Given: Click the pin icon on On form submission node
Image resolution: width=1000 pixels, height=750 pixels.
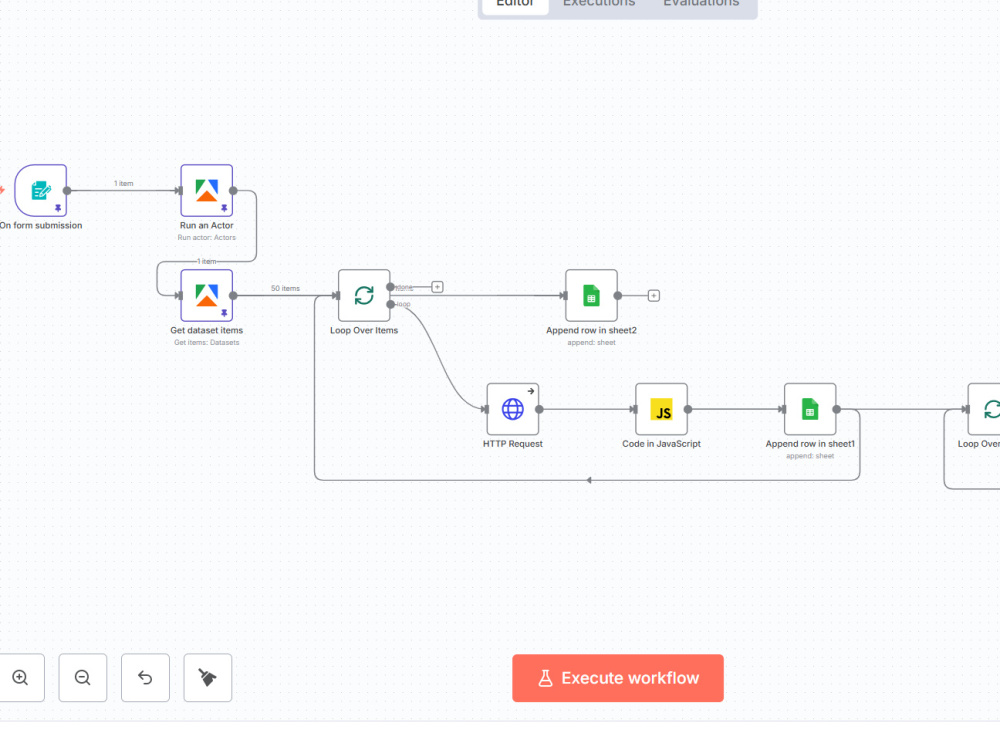Looking at the screenshot, I should [x=58, y=208].
